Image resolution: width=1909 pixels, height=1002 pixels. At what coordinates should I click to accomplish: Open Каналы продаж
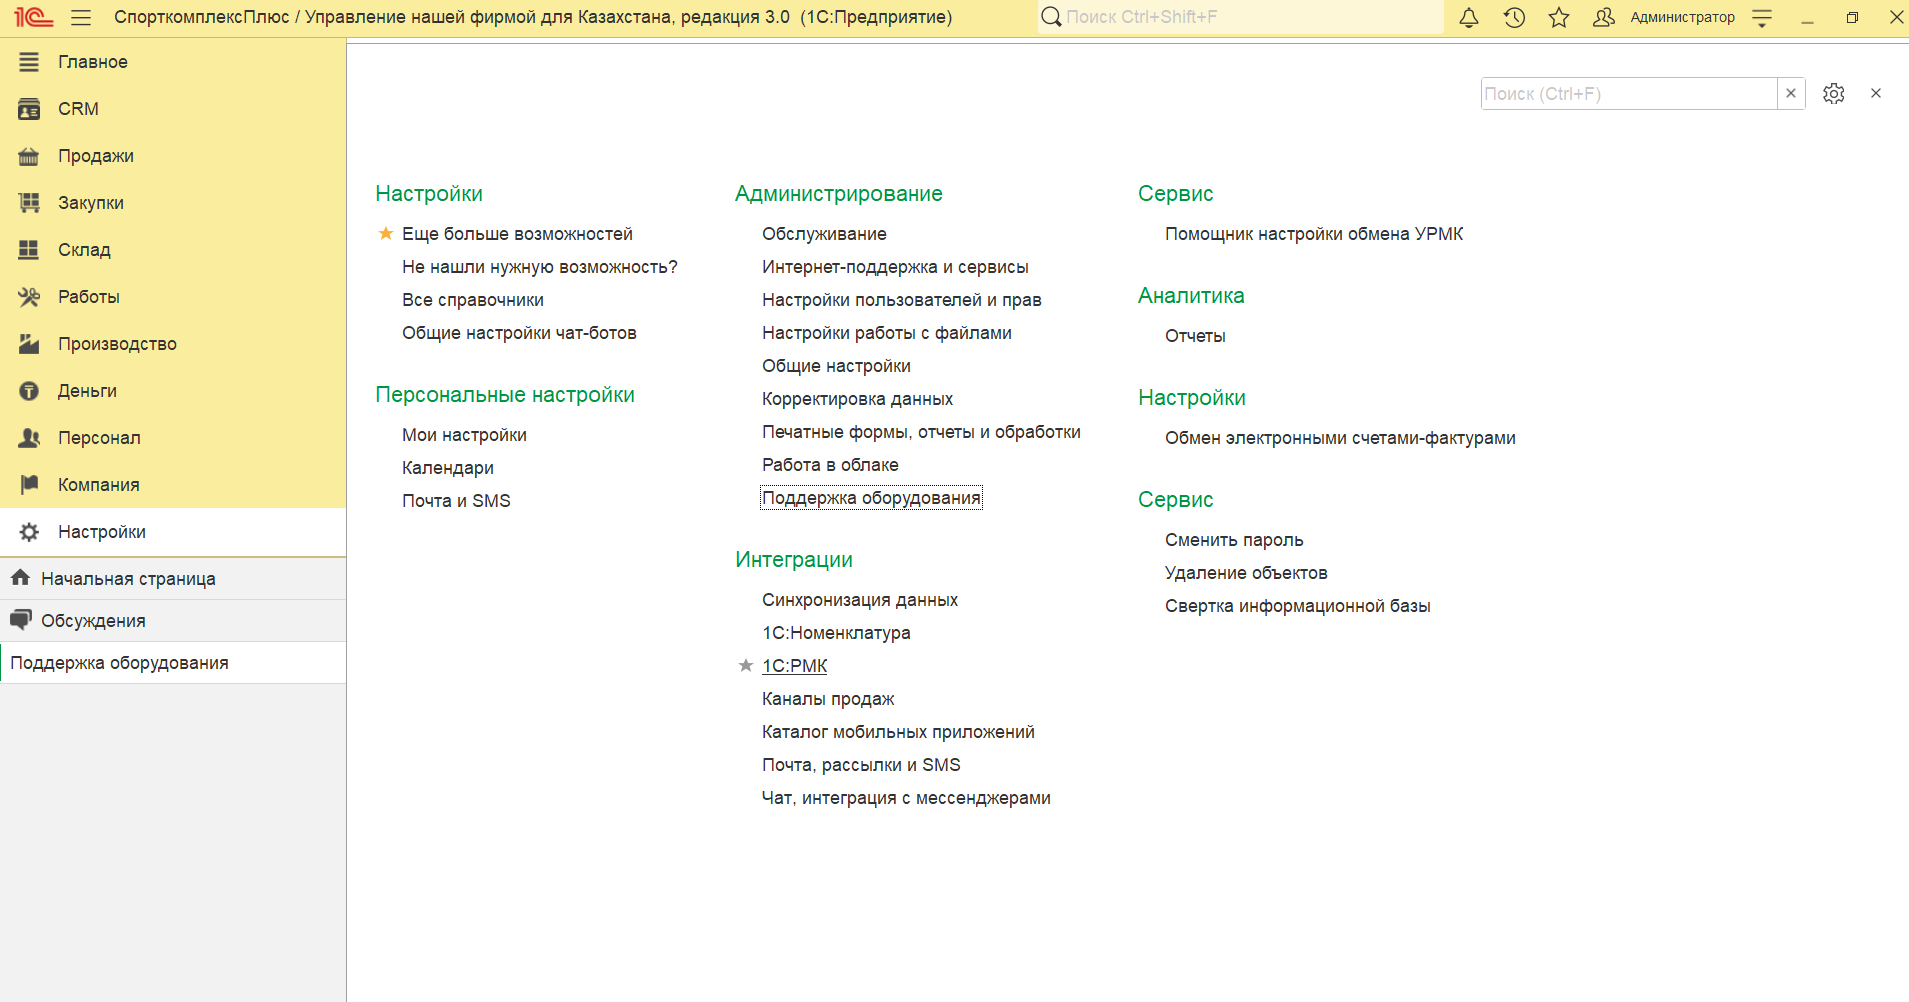point(828,699)
